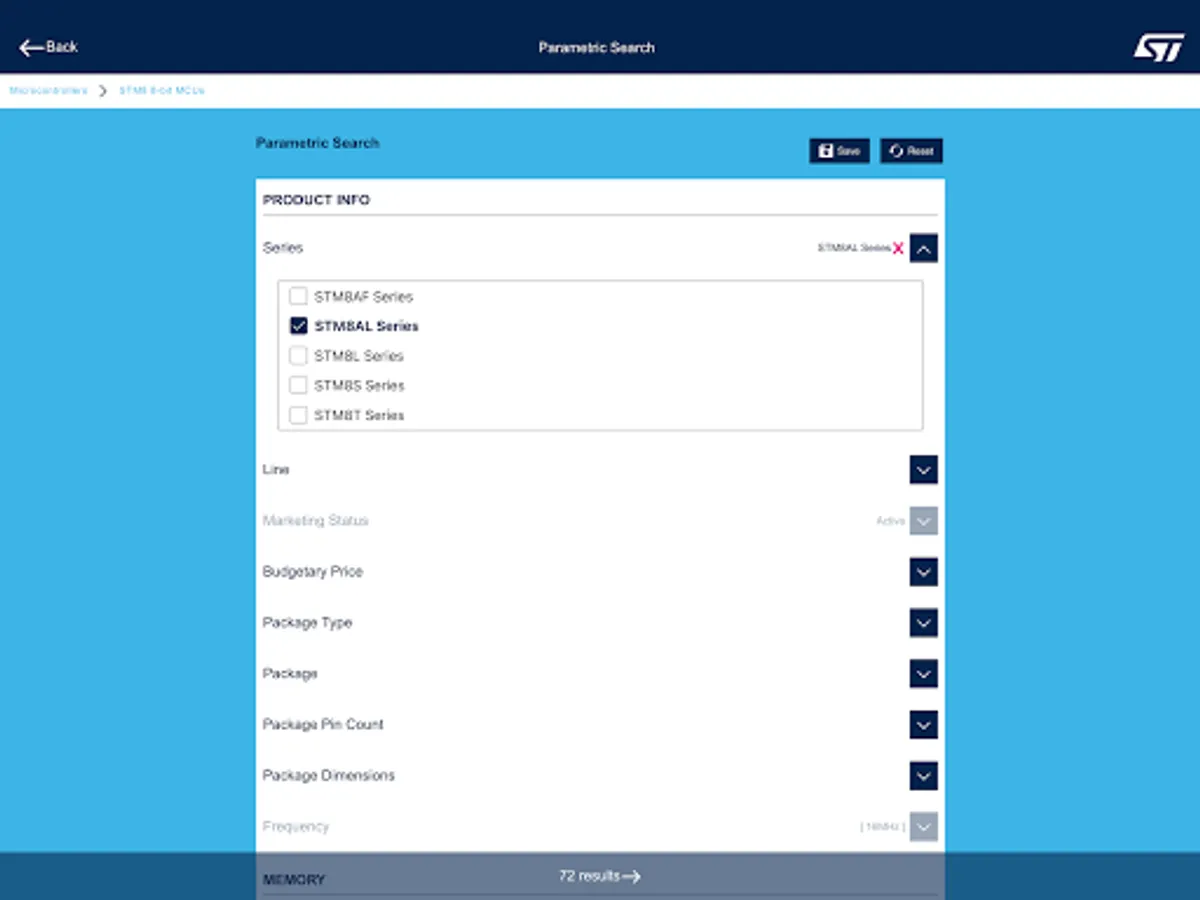Viewport: 1200px width, 900px height.
Task: Check the STM8AF Series checkbox
Action: pos(298,296)
